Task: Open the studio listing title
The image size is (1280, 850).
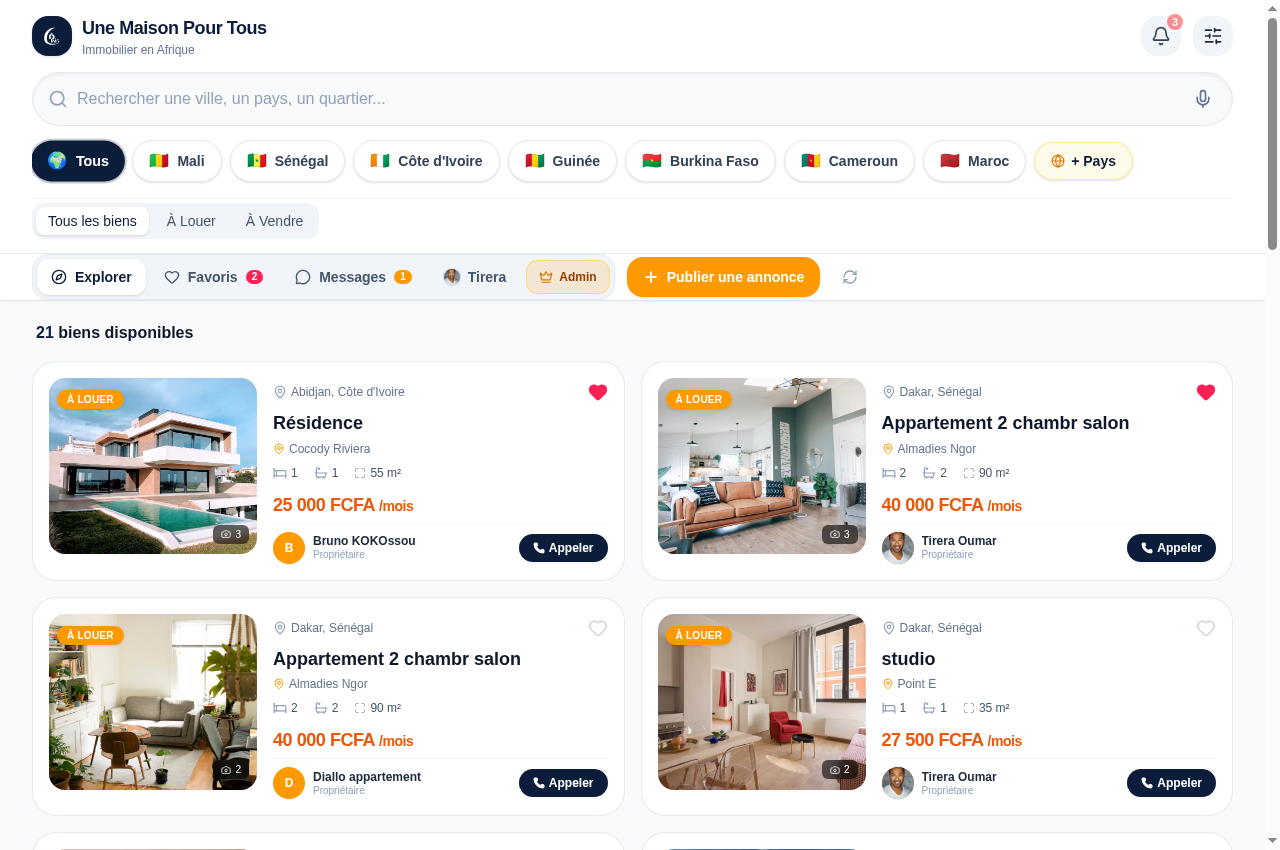Action: tap(908, 659)
